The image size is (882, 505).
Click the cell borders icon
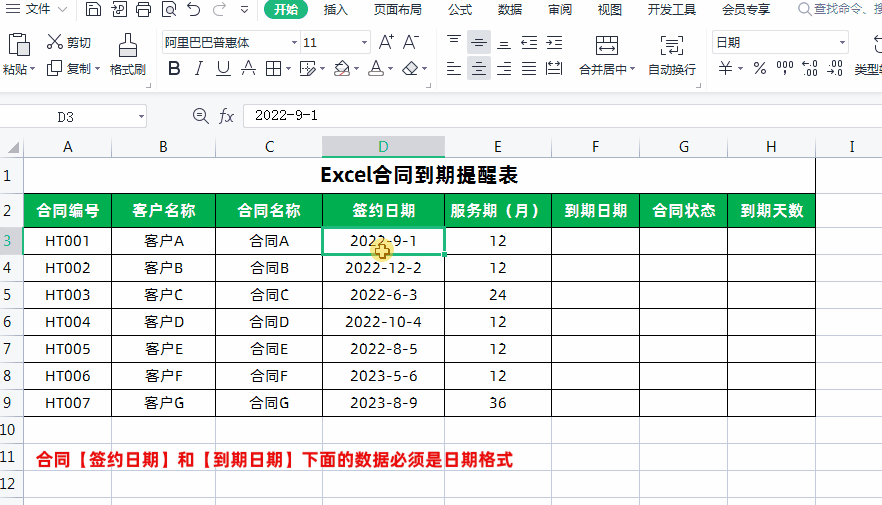click(x=273, y=69)
